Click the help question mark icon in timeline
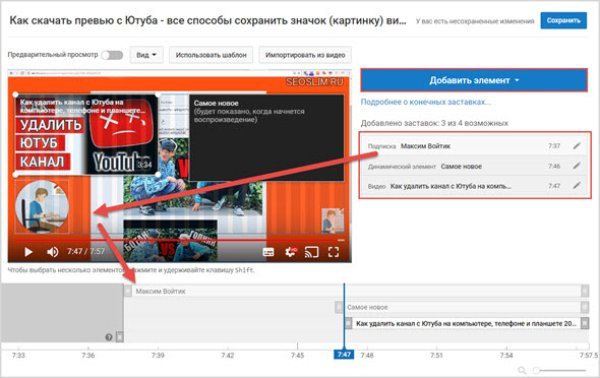 tap(109, 337)
